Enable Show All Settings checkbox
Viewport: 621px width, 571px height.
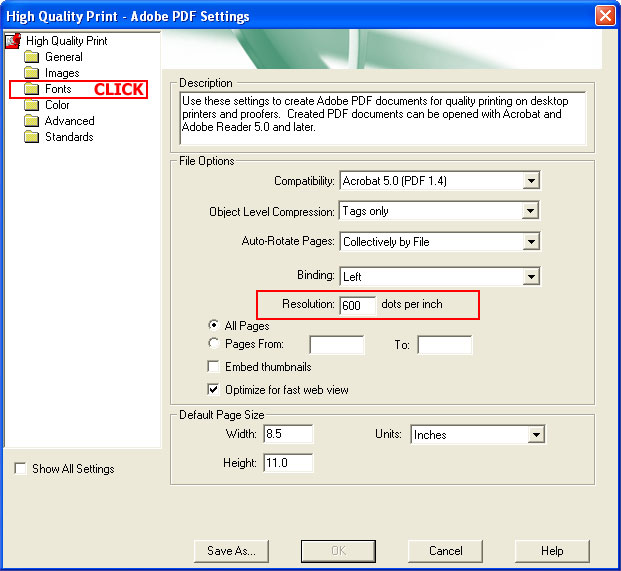tap(21, 468)
